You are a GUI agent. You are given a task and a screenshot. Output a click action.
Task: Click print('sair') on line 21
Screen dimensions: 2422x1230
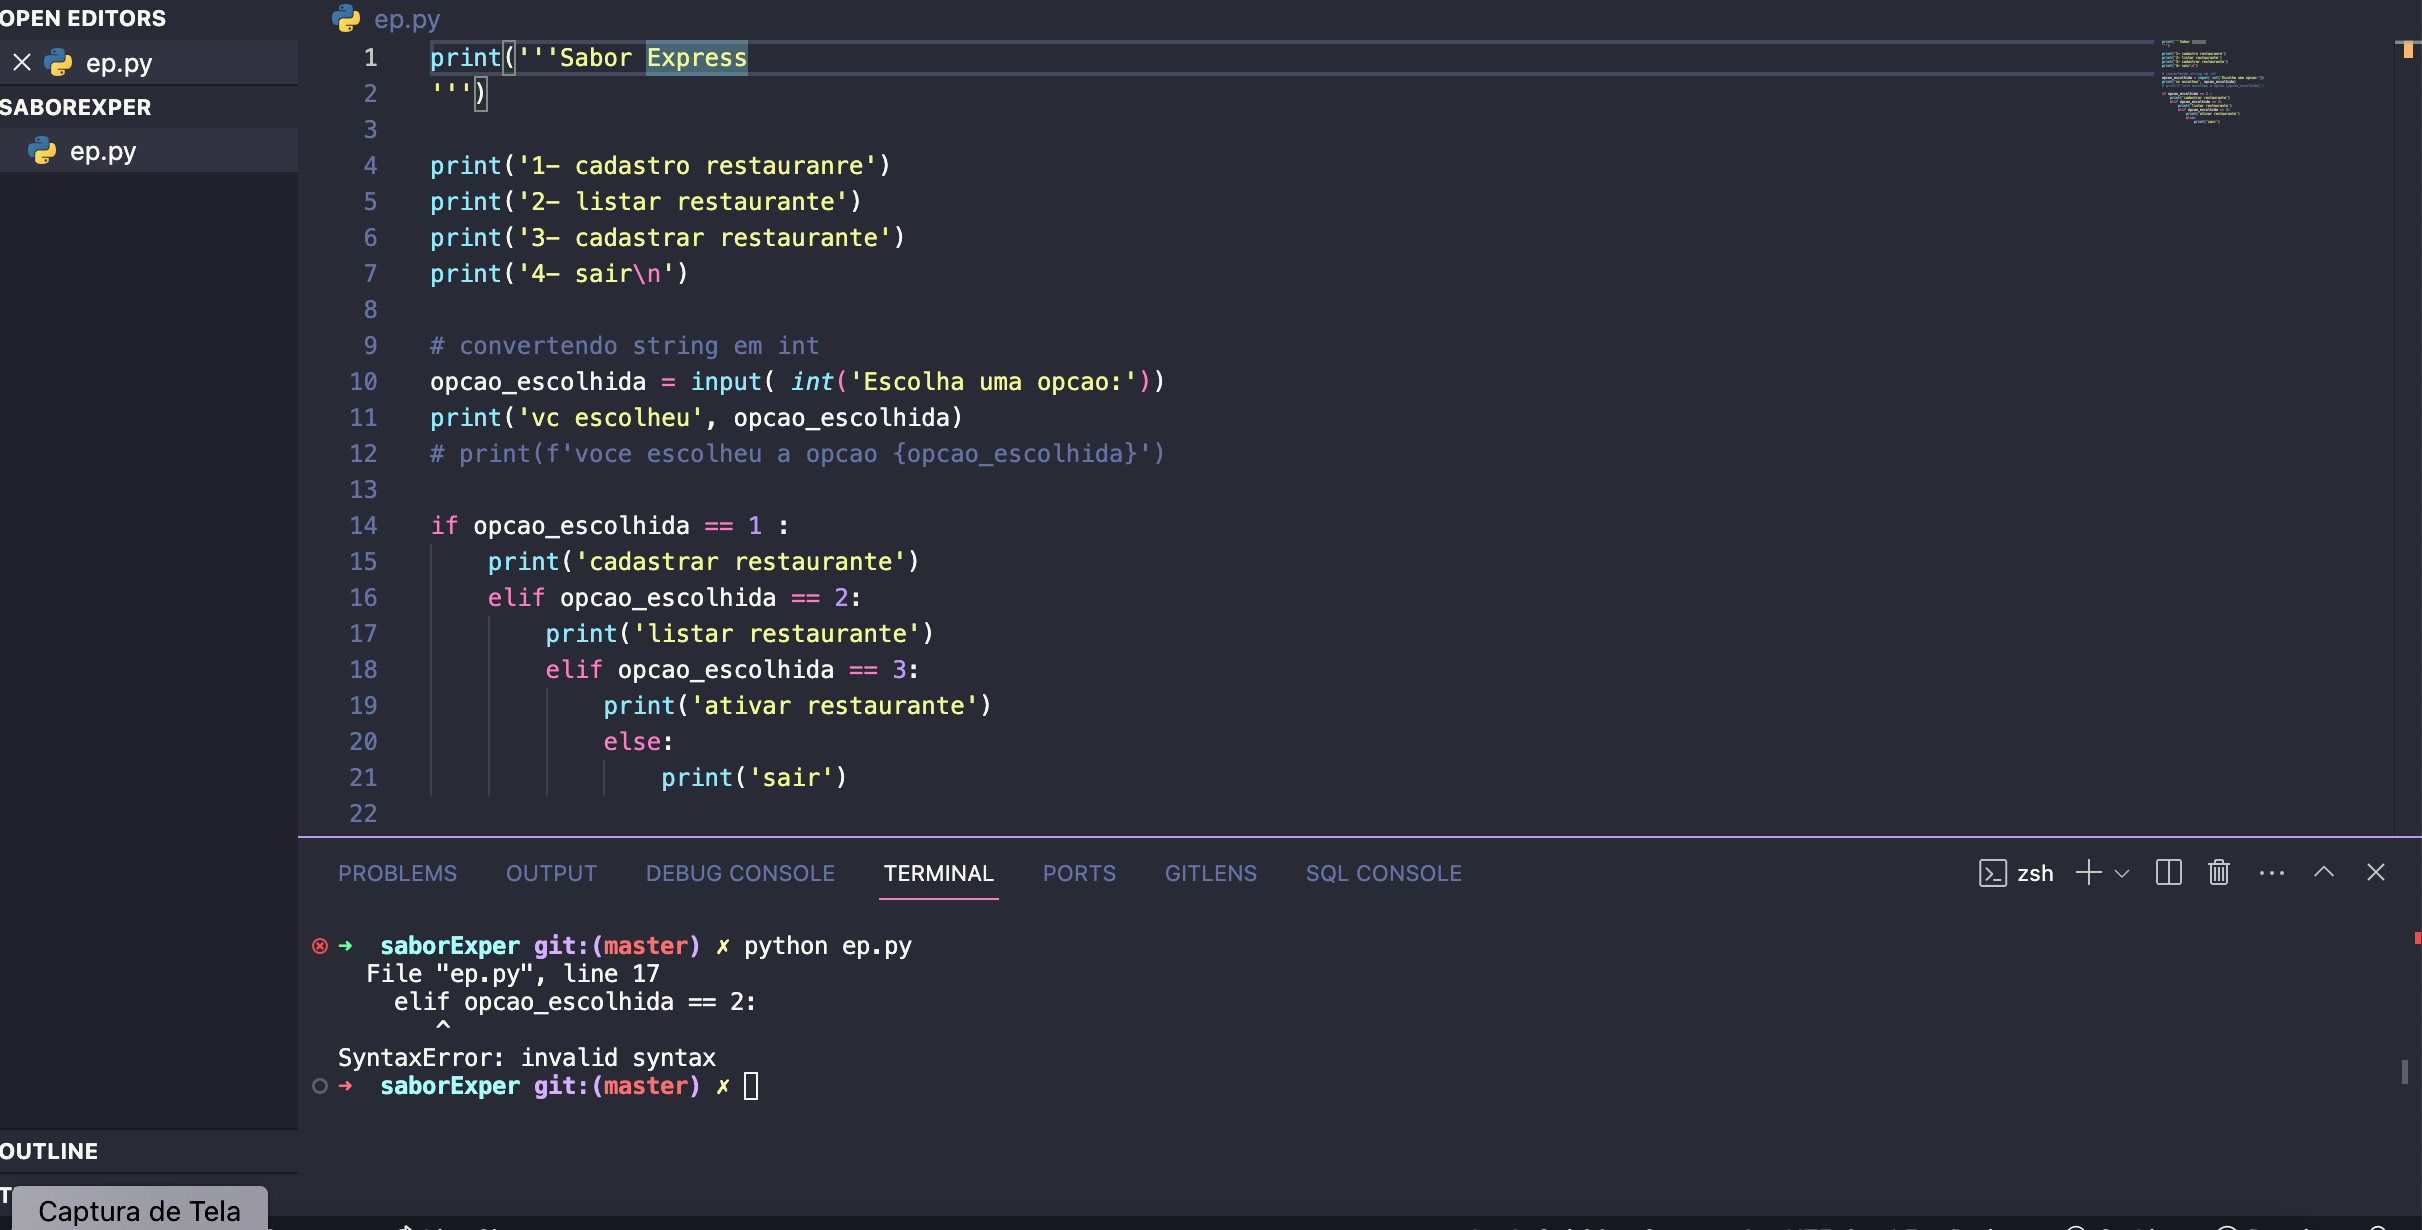tap(754, 778)
